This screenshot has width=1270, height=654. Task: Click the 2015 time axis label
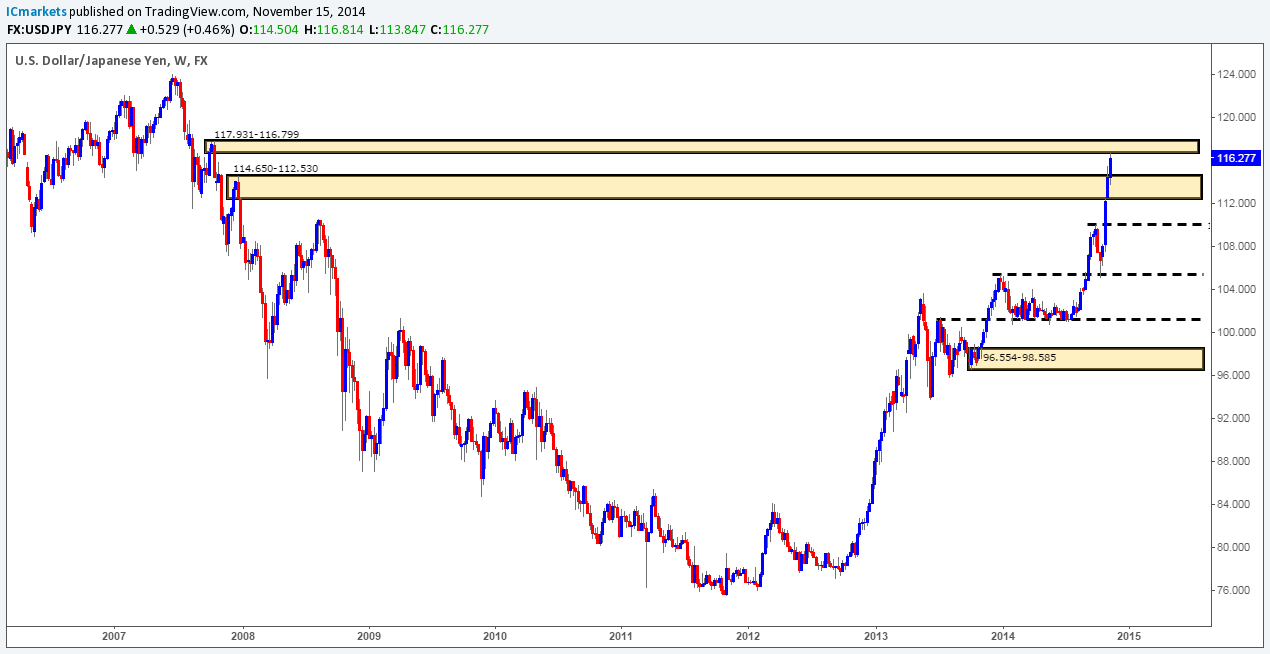(x=1130, y=636)
